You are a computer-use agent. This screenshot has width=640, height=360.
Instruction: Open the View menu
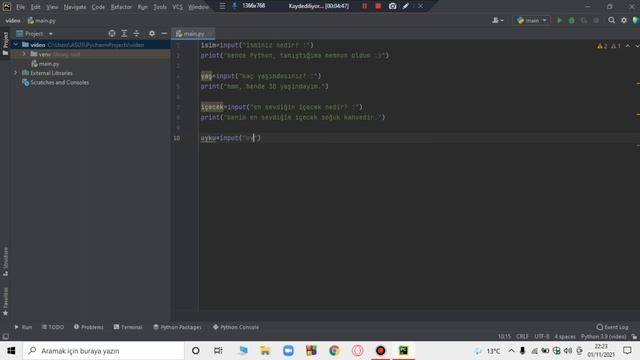click(x=52, y=7)
